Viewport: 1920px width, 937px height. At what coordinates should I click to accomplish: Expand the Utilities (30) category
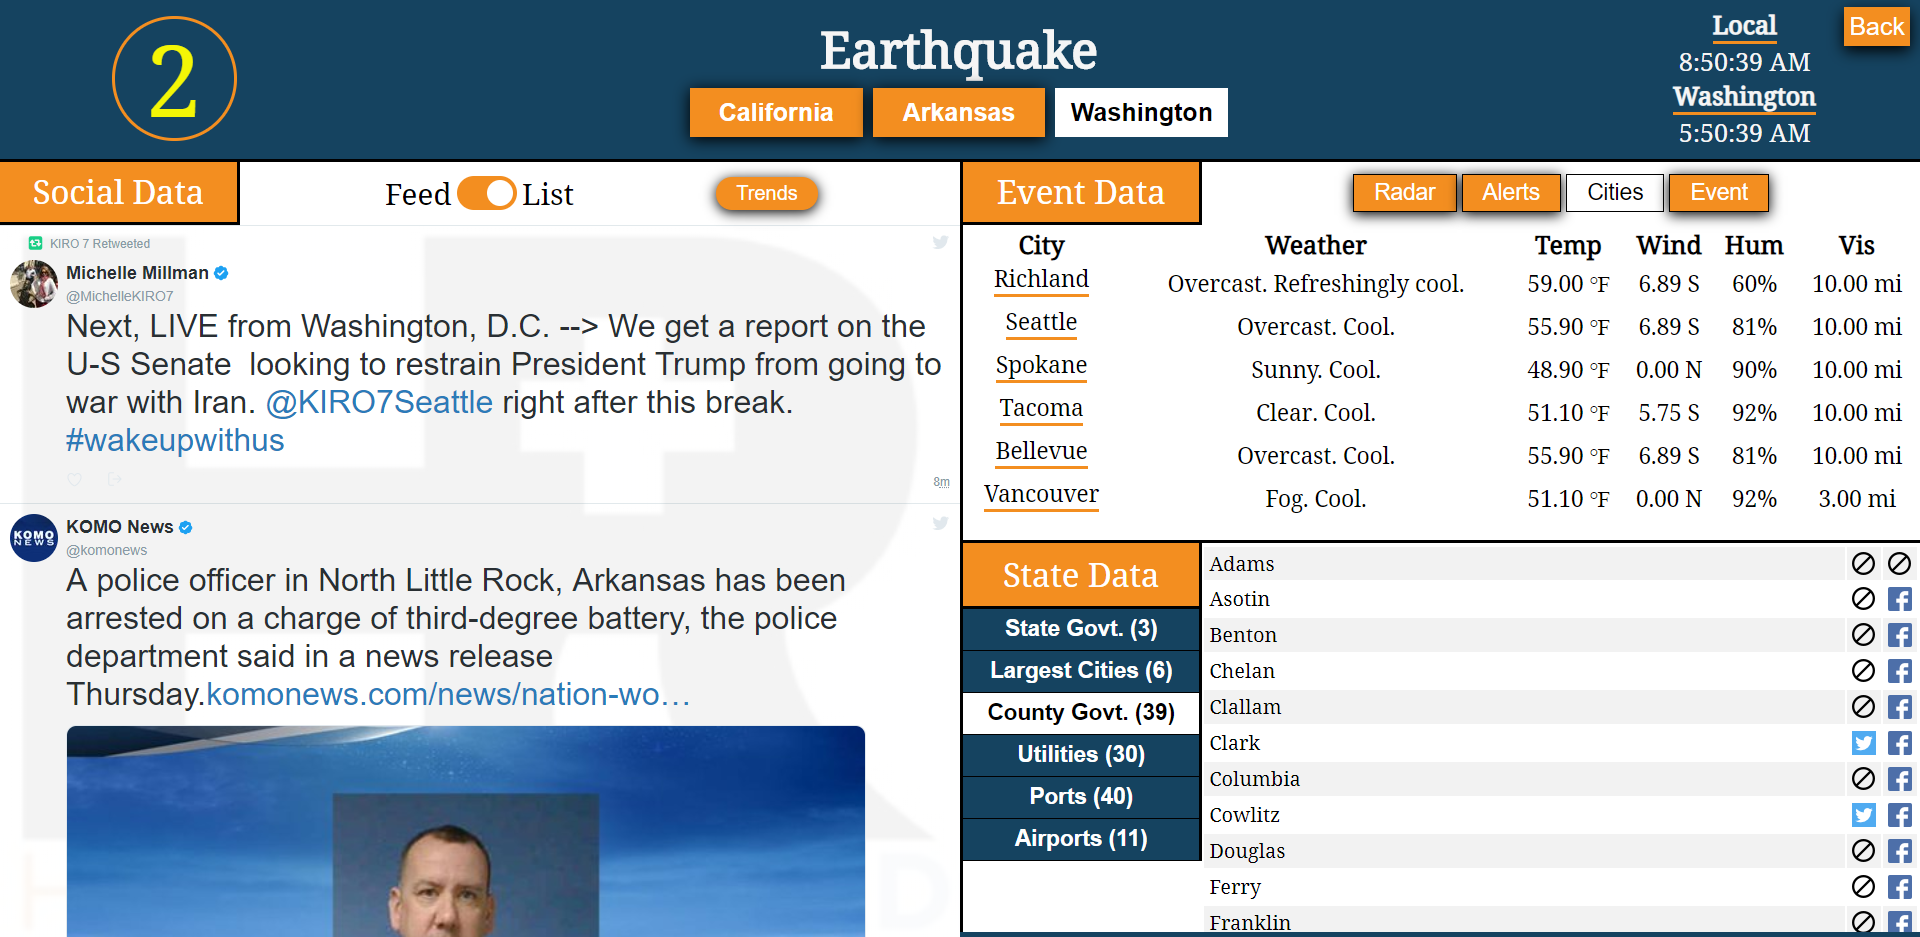point(1080,754)
